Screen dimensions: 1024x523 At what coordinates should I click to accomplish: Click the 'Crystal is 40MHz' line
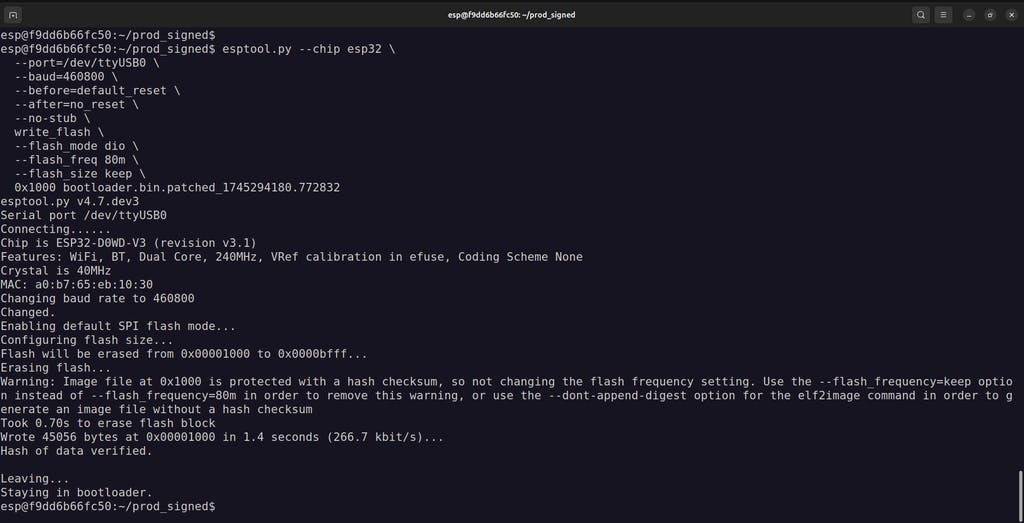click(56, 270)
